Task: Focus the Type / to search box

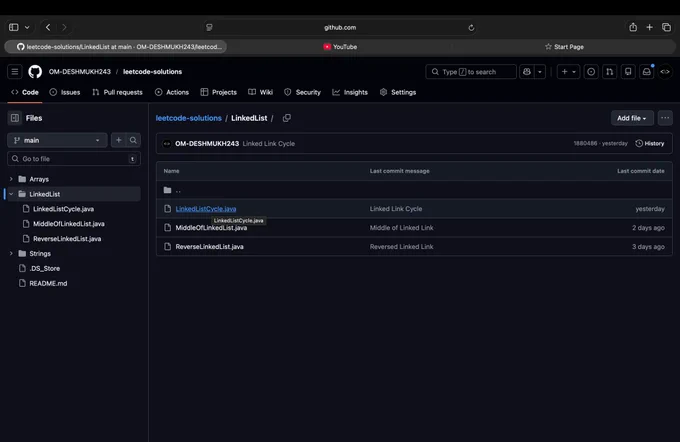Action: [471, 72]
